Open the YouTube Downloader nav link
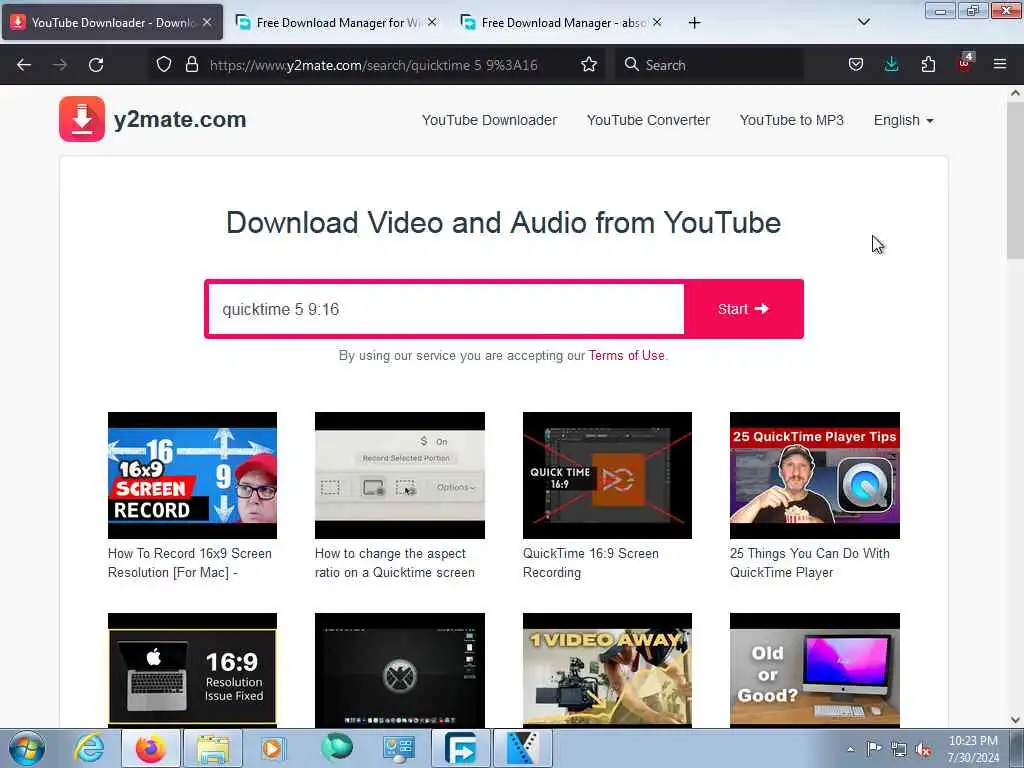Screen dimensions: 1024x768 [489, 120]
